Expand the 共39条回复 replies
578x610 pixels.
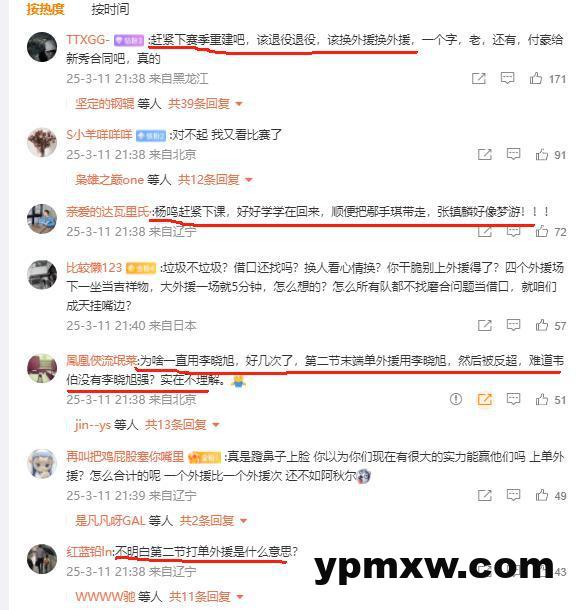[x=205, y=104]
